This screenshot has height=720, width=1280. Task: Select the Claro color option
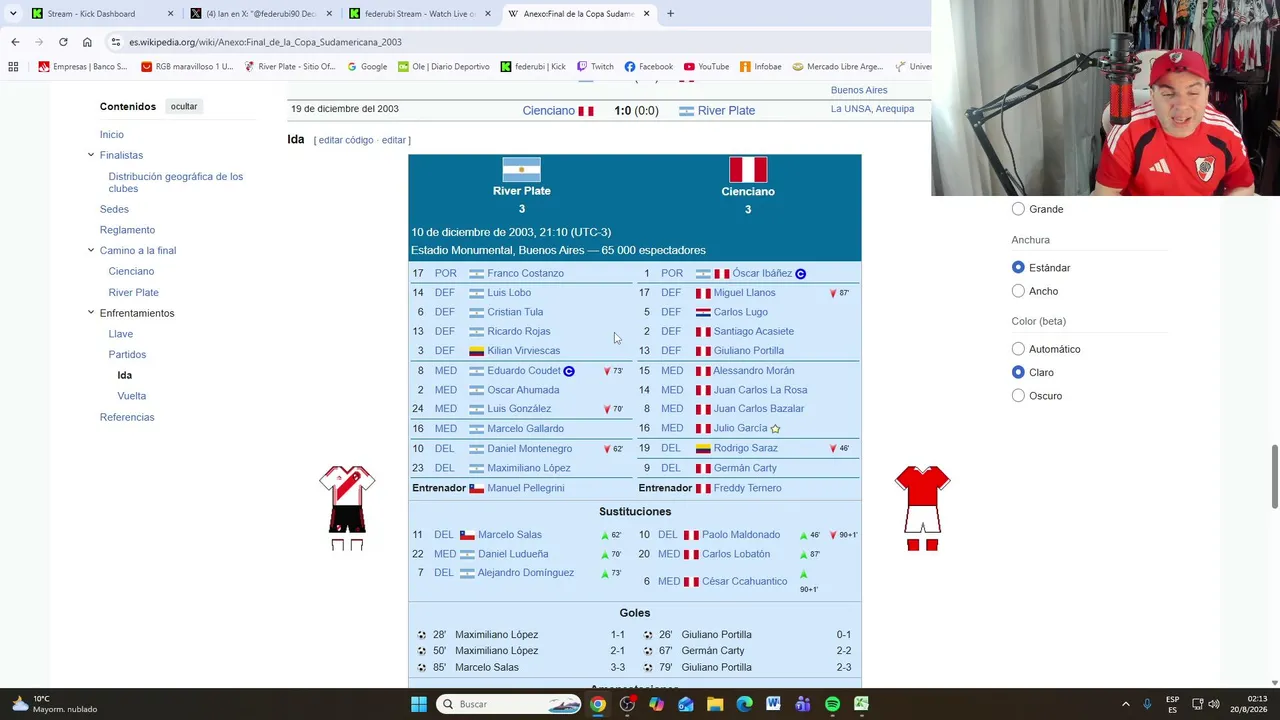(1018, 372)
